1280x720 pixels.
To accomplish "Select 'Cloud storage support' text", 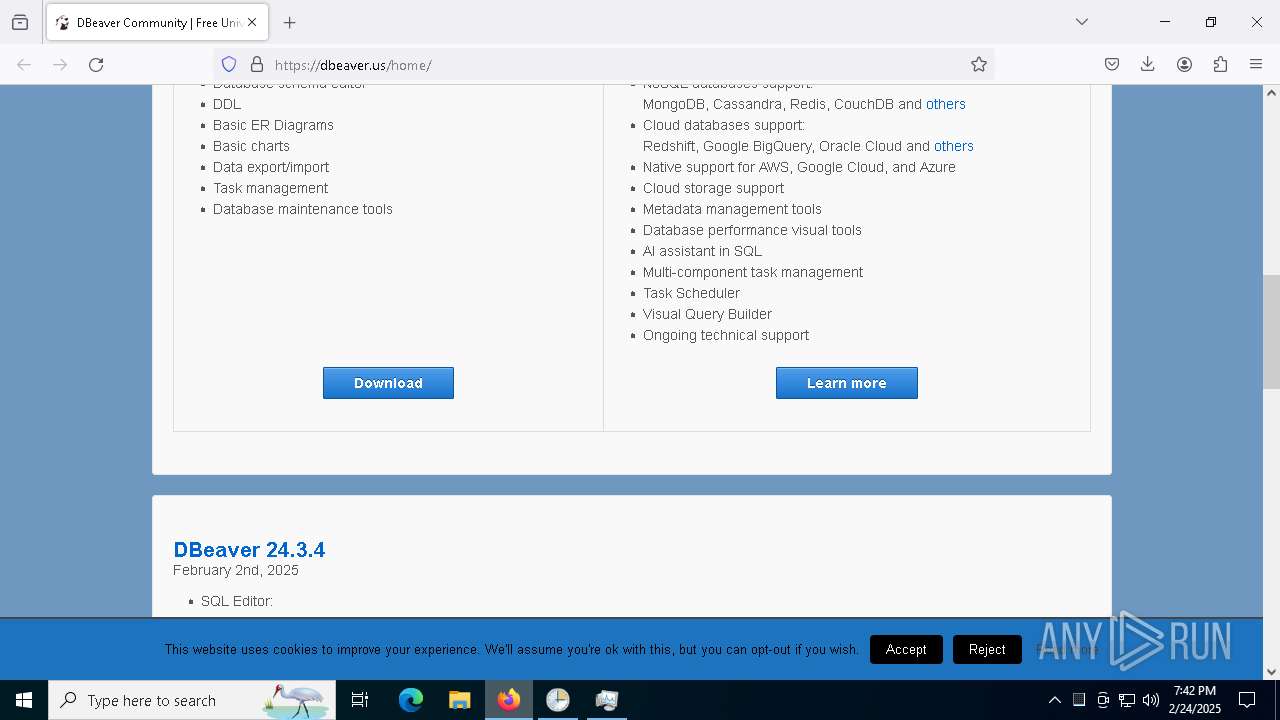I will pos(713,188).
